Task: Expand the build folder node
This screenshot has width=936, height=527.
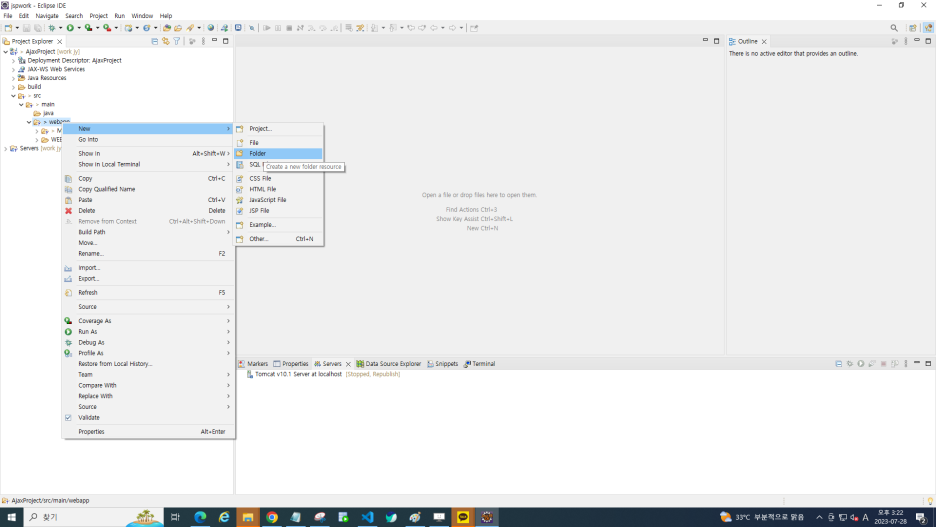Action: [14, 87]
